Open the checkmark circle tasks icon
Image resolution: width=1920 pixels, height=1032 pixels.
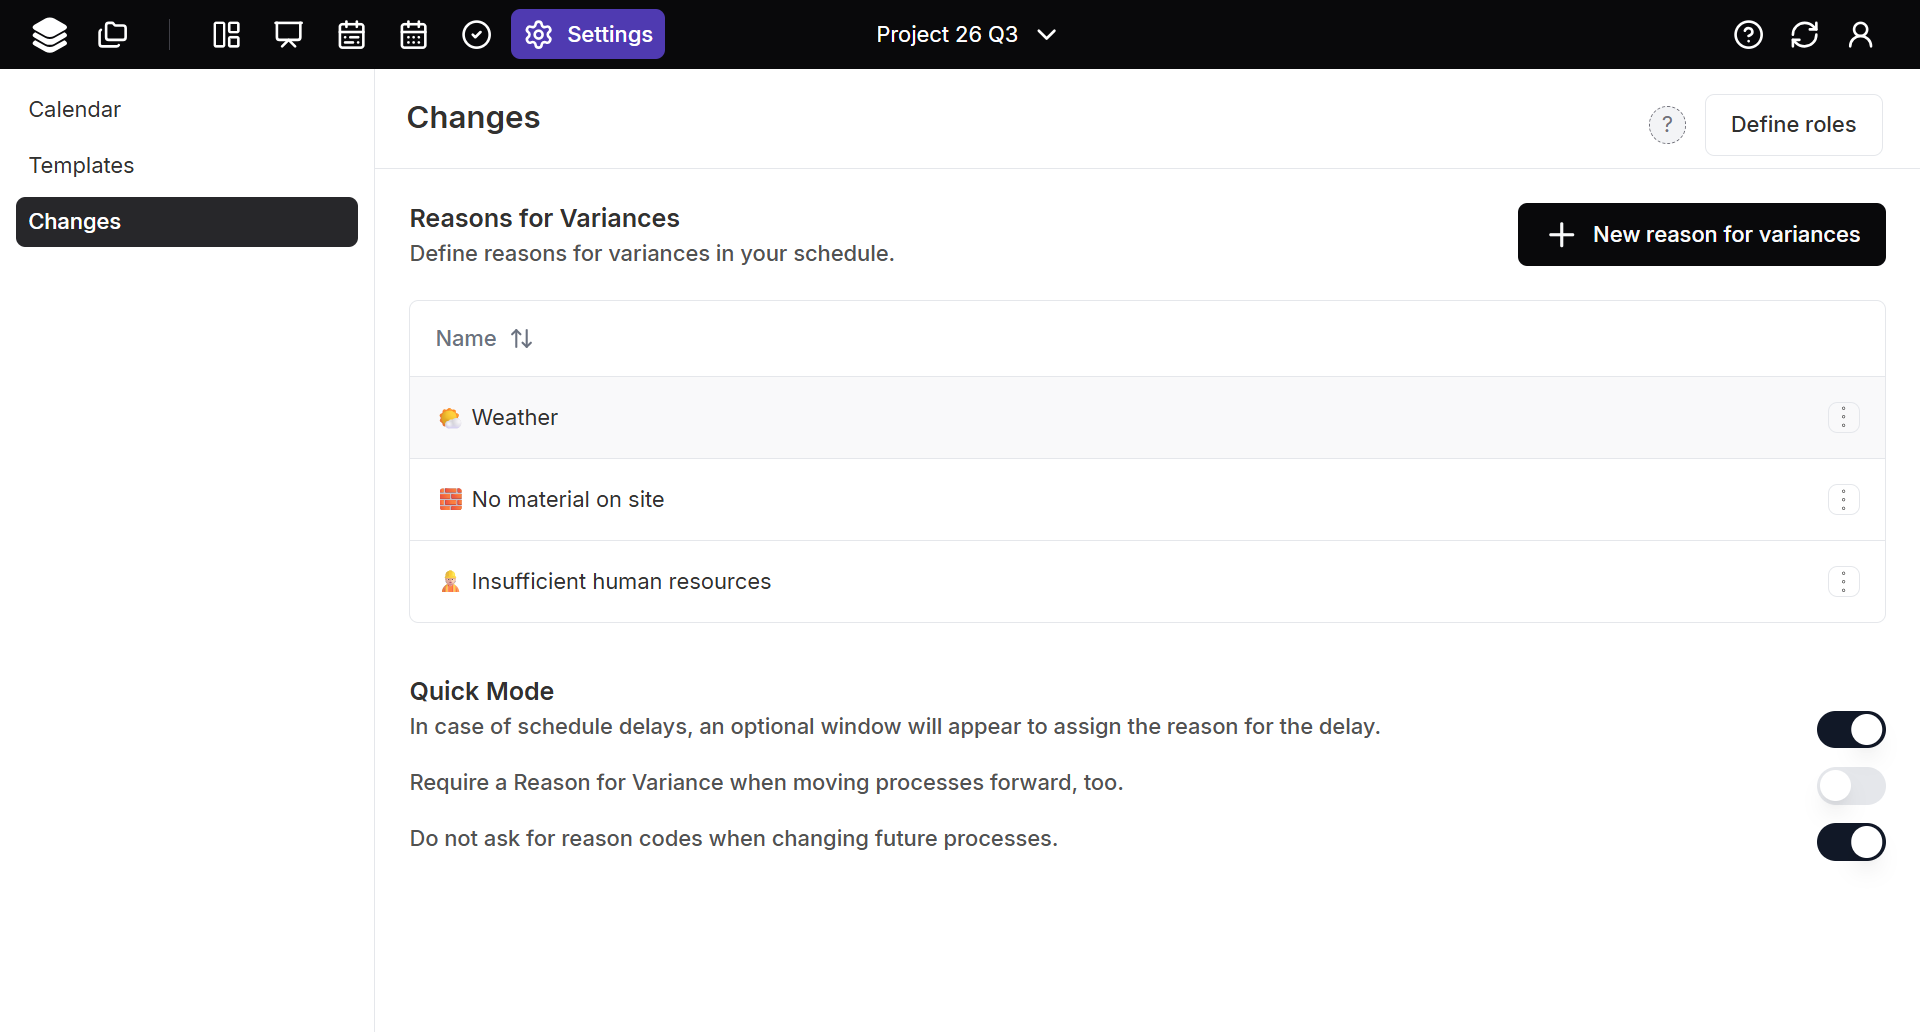pos(476,35)
